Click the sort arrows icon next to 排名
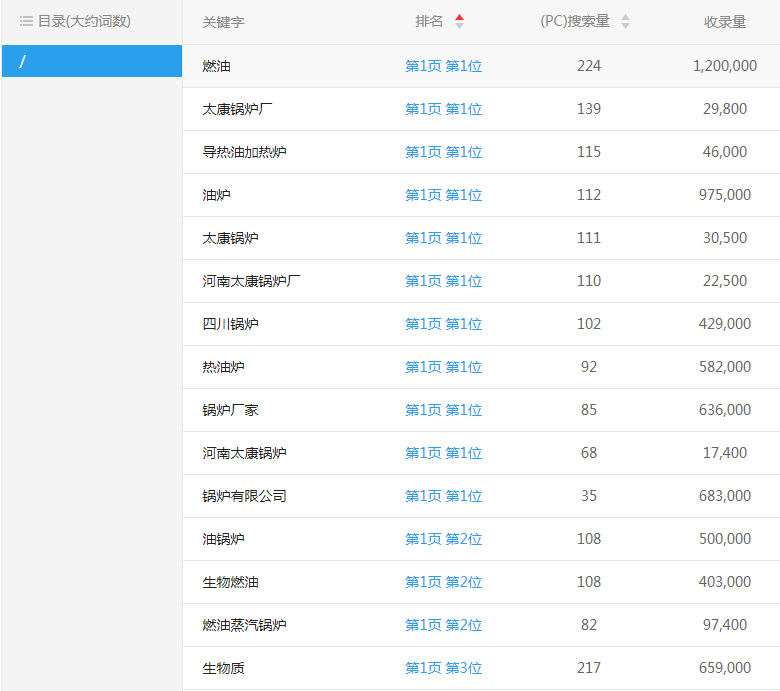 tap(459, 21)
